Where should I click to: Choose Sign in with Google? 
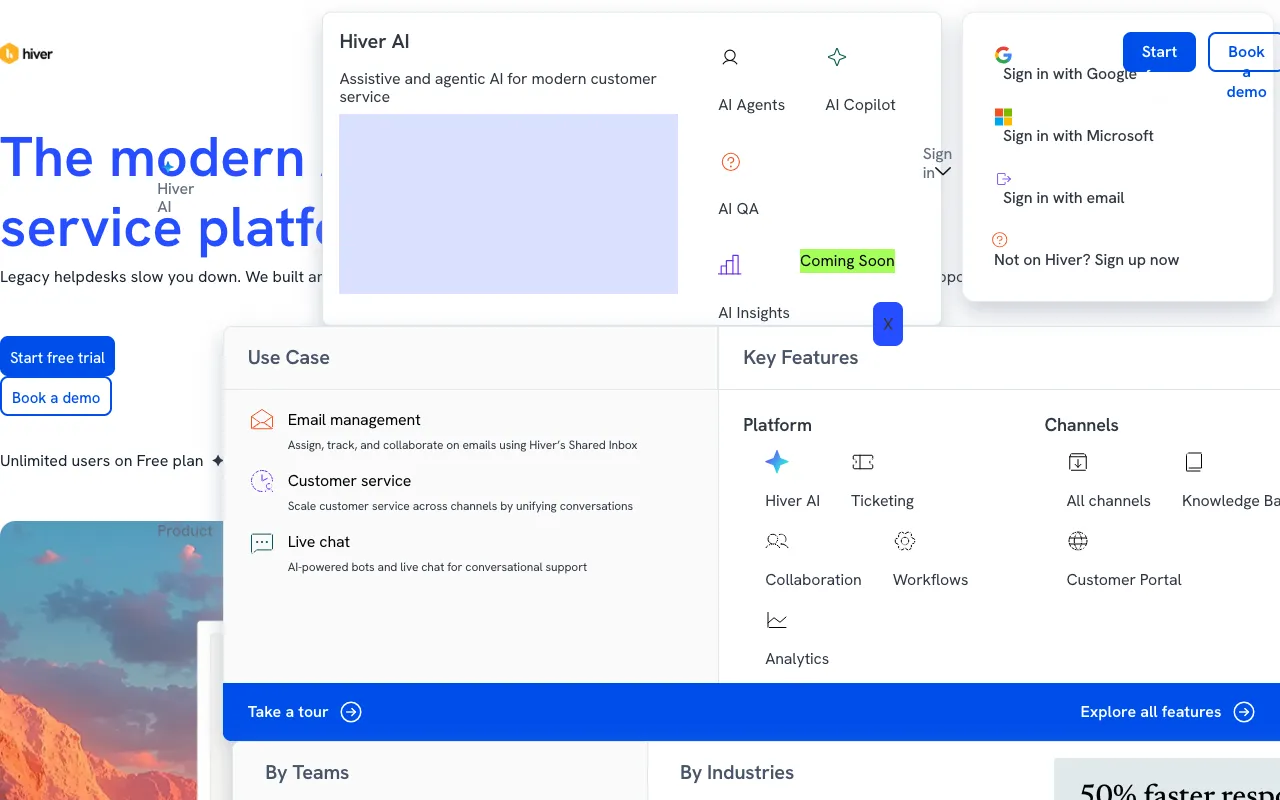(1069, 73)
